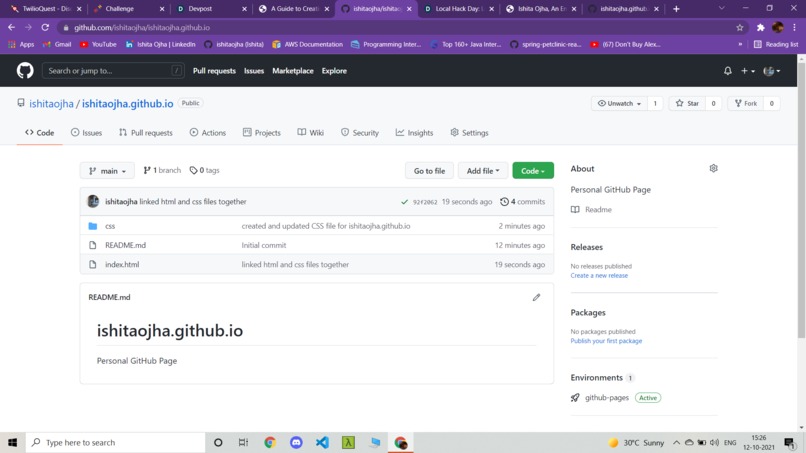The width and height of the screenshot is (806, 453).
Task: Open the repository Settings tab
Action: (469, 133)
